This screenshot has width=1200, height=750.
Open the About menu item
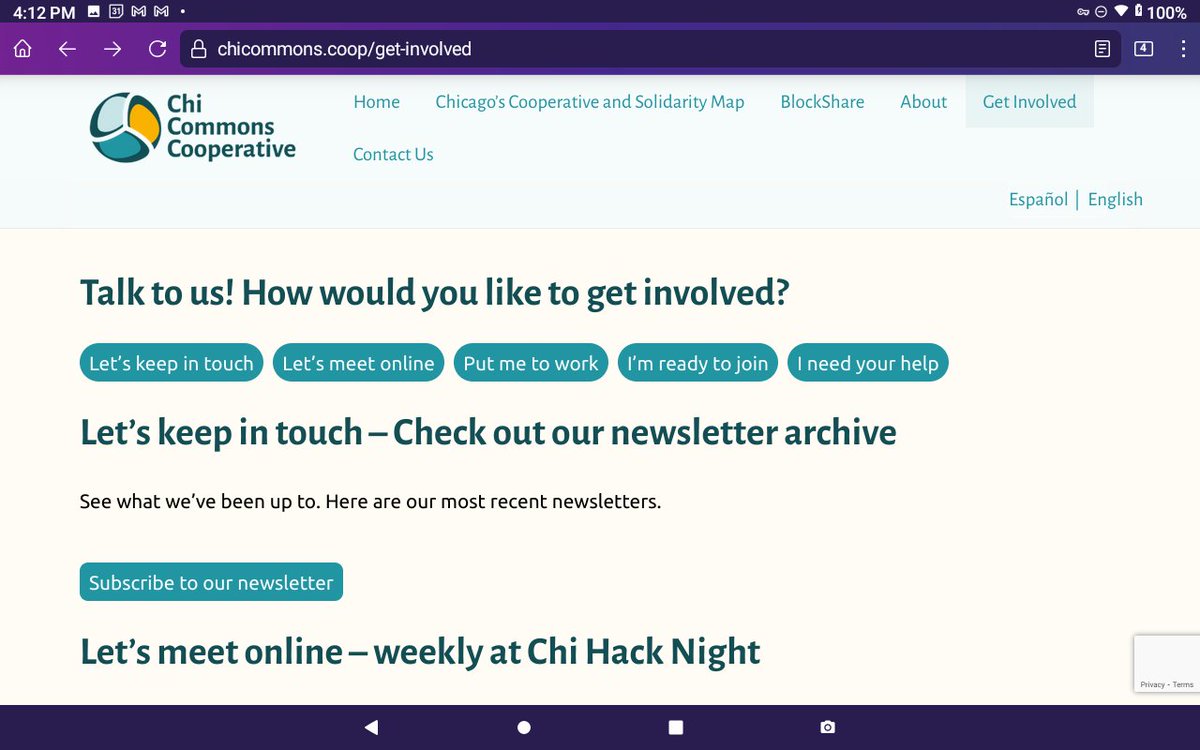(923, 102)
